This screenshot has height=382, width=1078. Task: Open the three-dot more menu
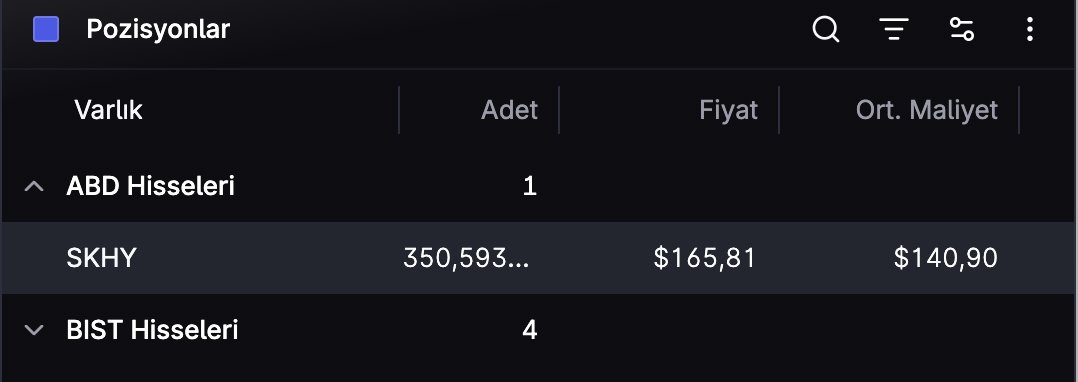[1029, 30]
